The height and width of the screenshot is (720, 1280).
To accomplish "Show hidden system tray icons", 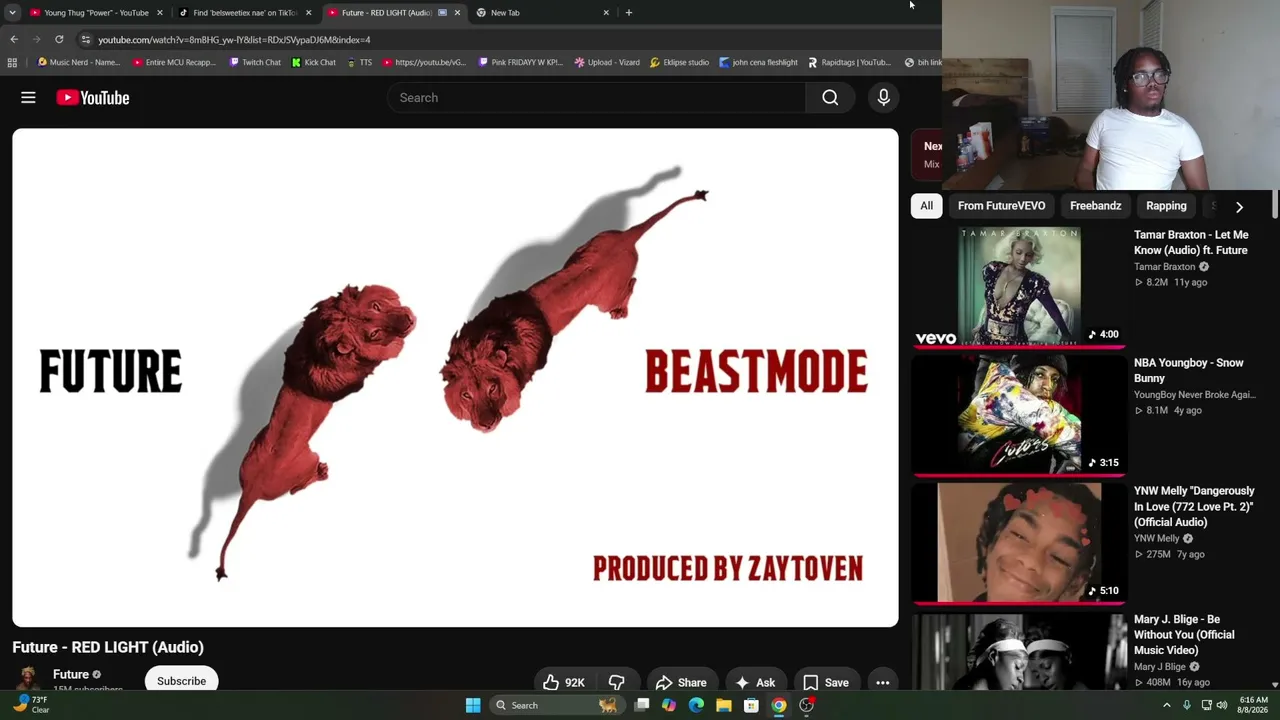I will (x=1166, y=705).
